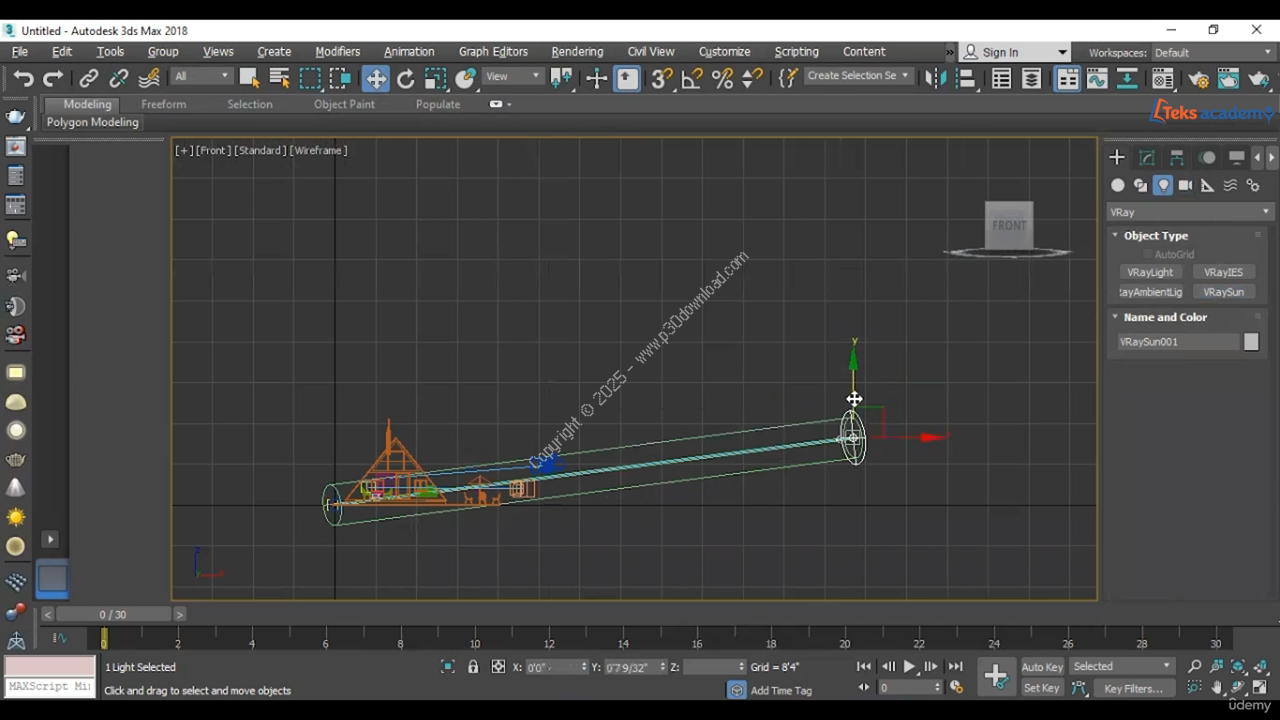Open the VRay light category dropdown
Image resolution: width=1280 pixels, height=720 pixels.
pyautogui.click(x=1189, y=212)
